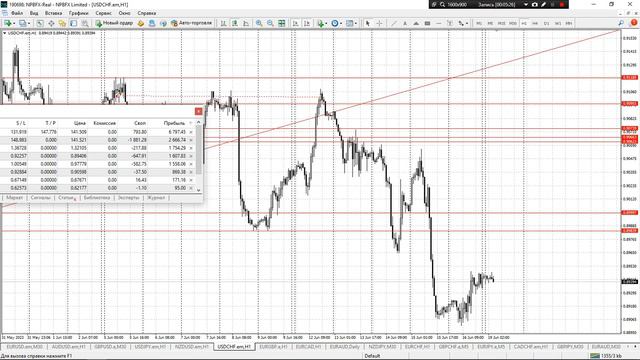Switch timeframe to M5
The image size is (640, 360).
490,23
